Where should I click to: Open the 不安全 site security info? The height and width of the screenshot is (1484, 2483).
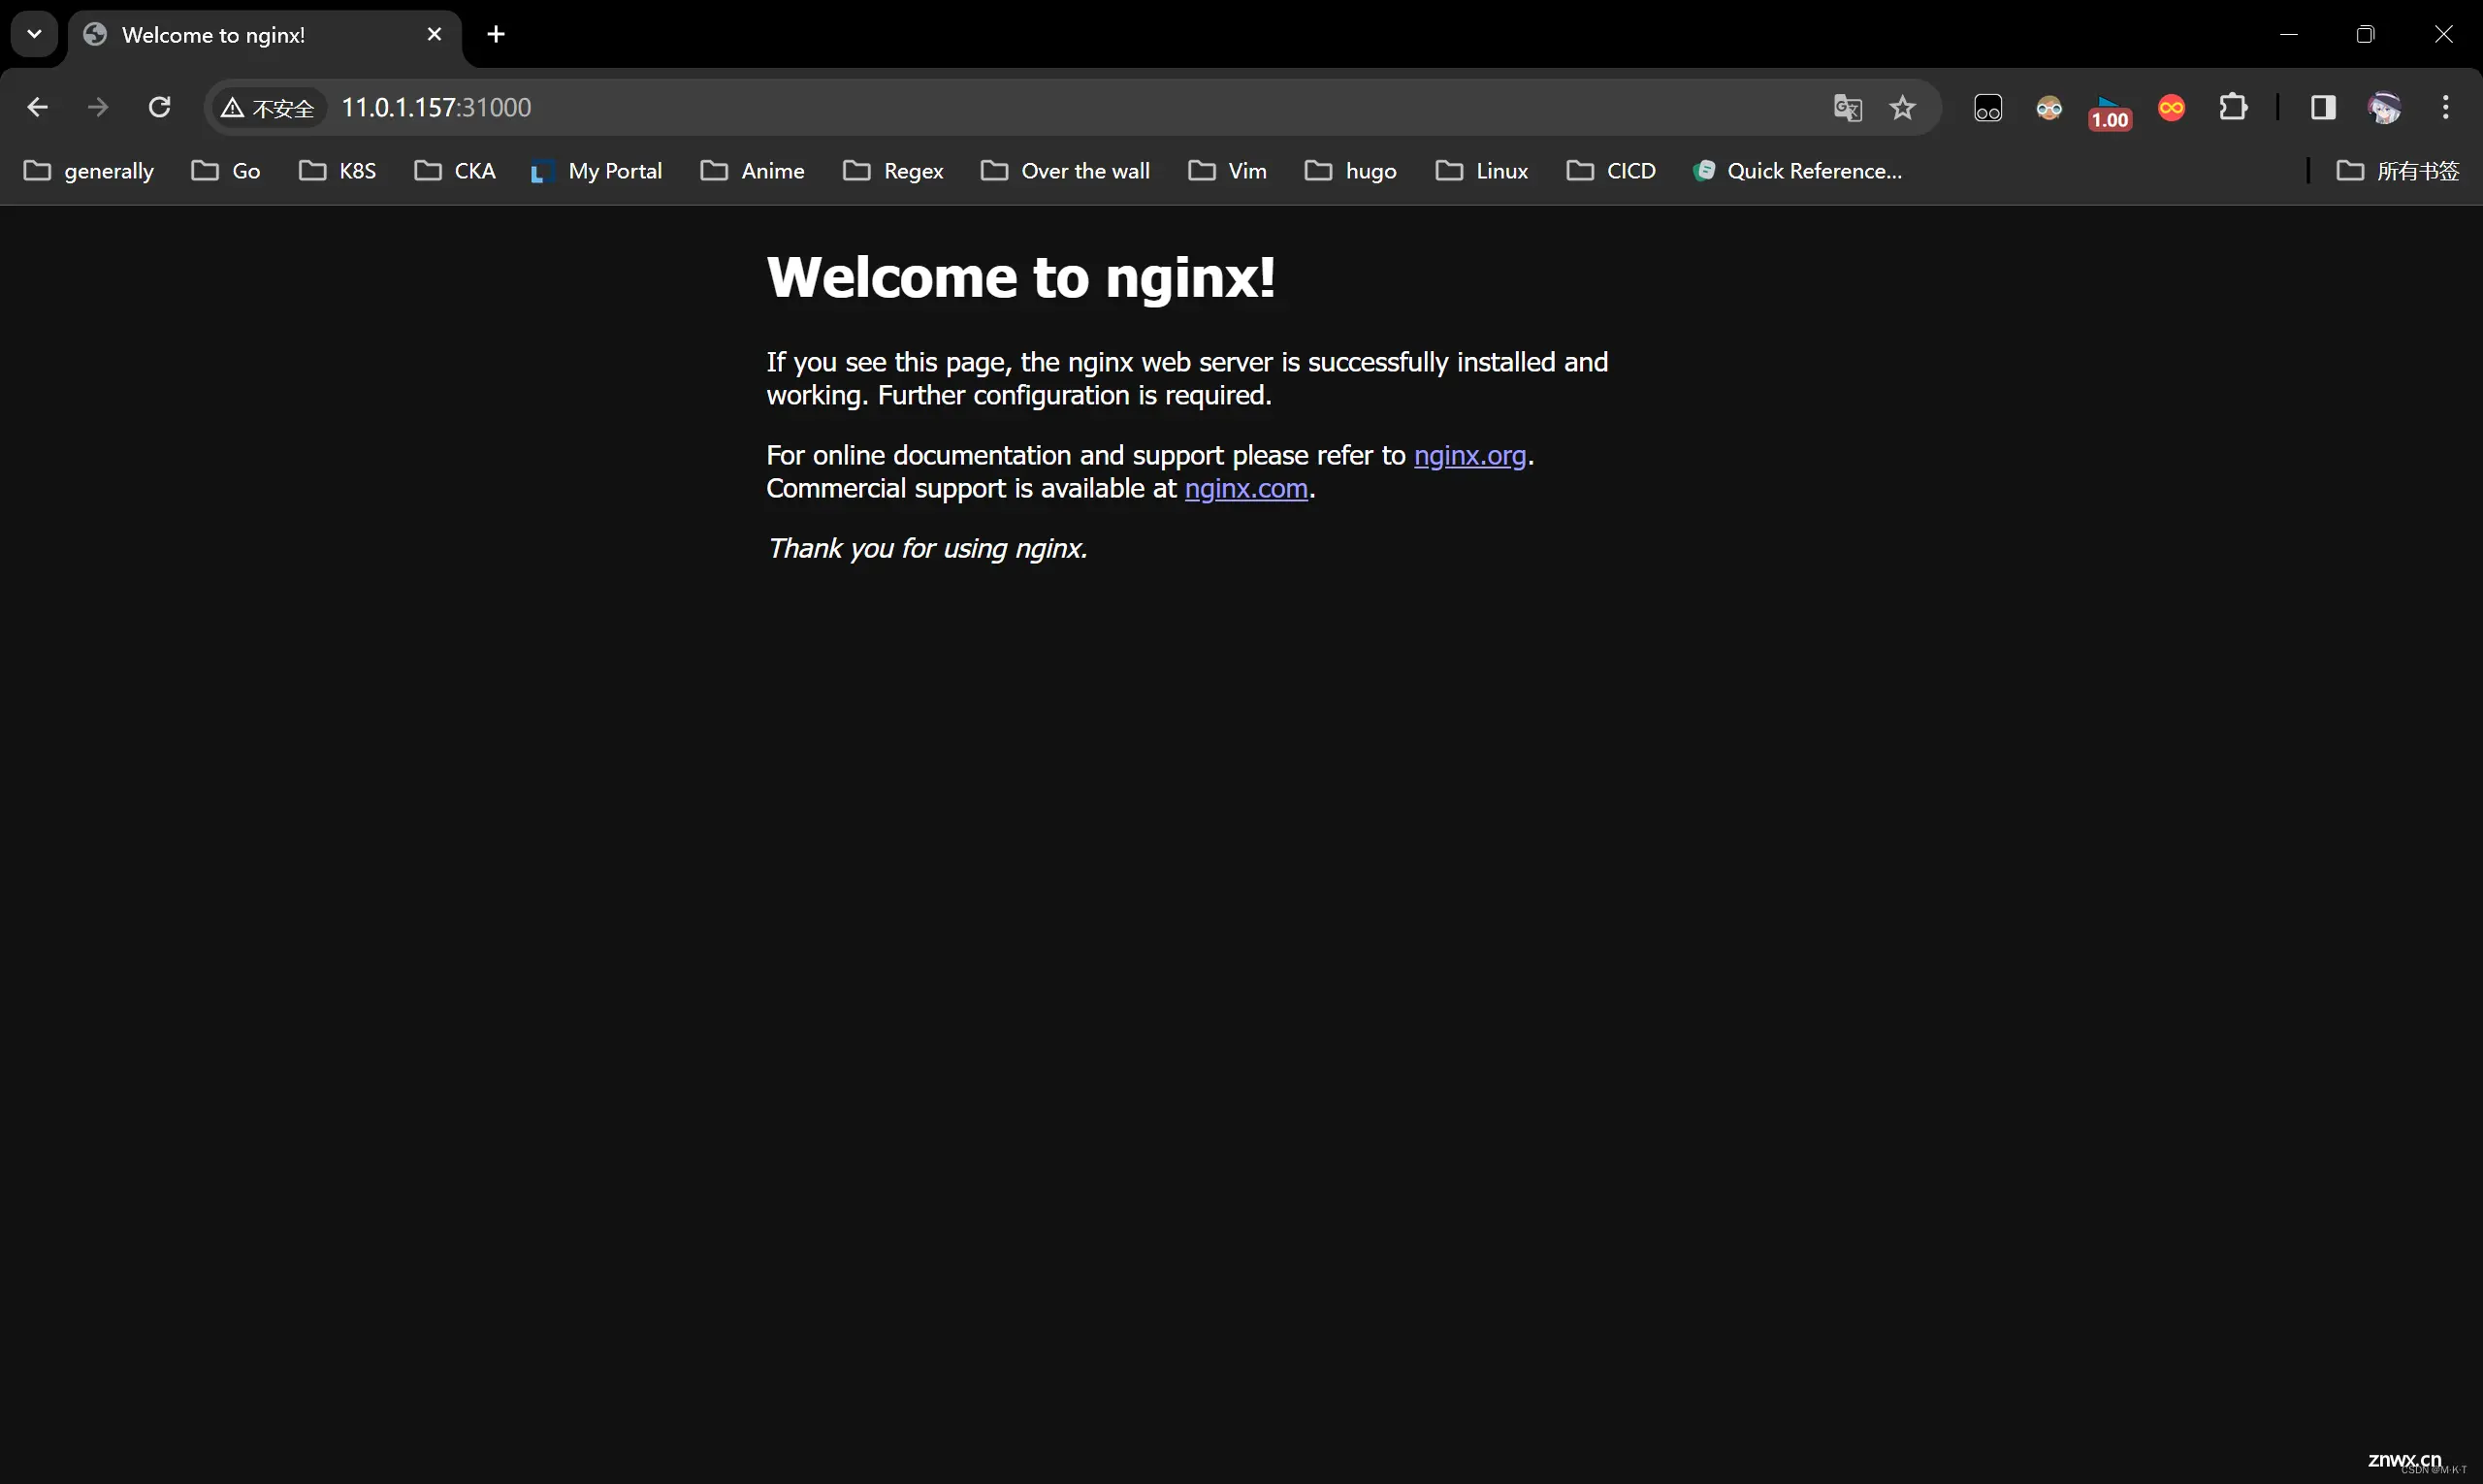point(268,108)
